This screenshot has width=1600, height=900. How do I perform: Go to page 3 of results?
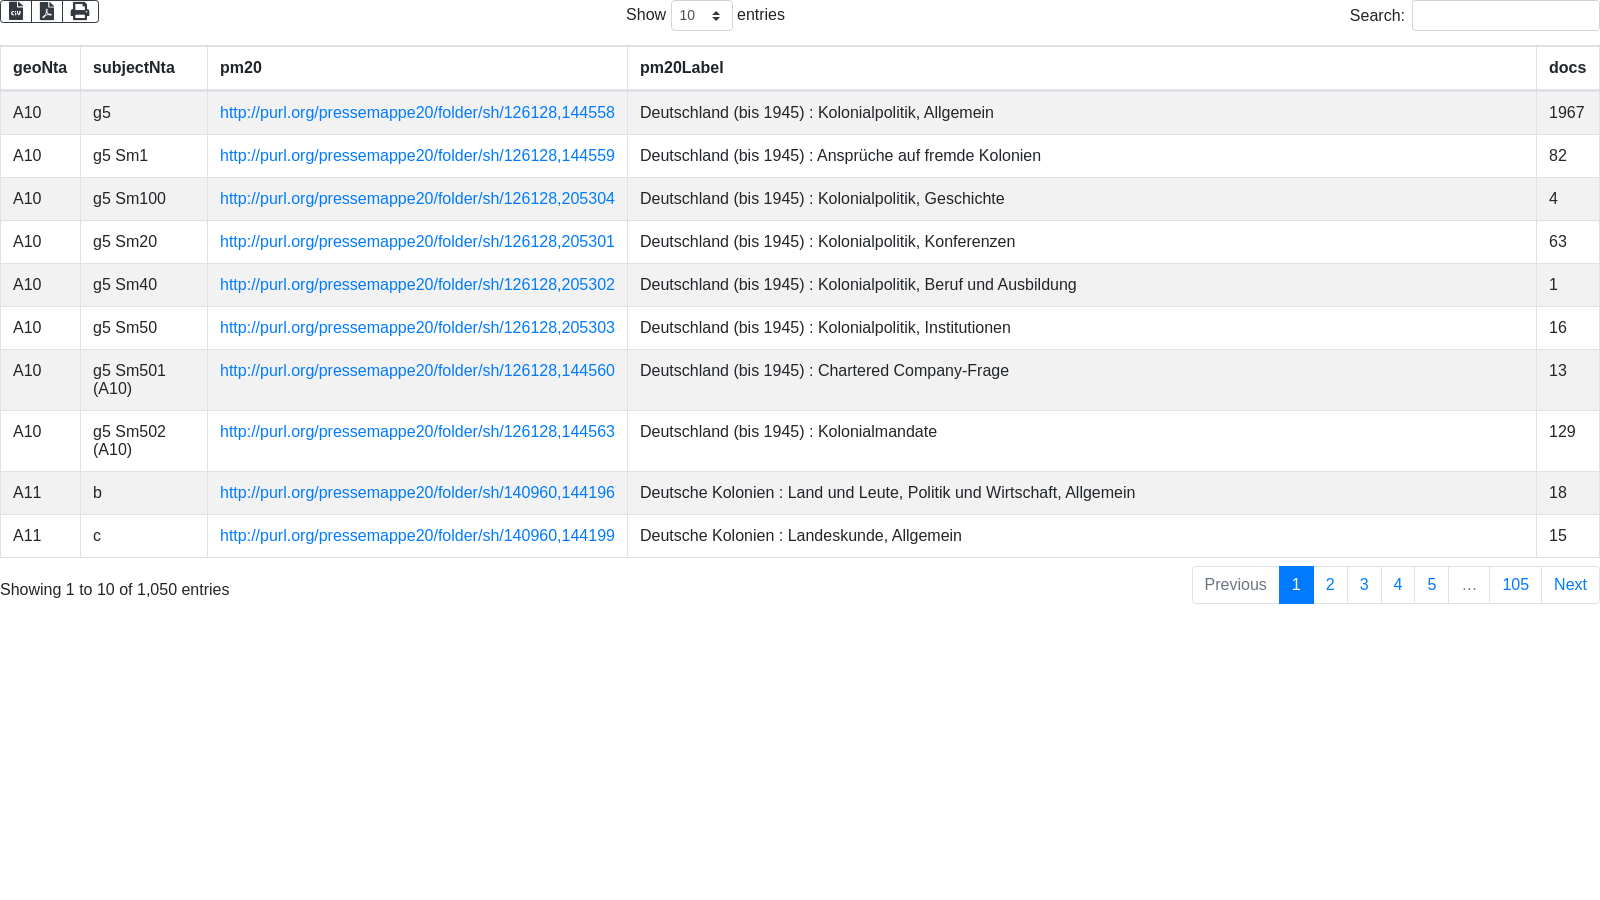1364,585
